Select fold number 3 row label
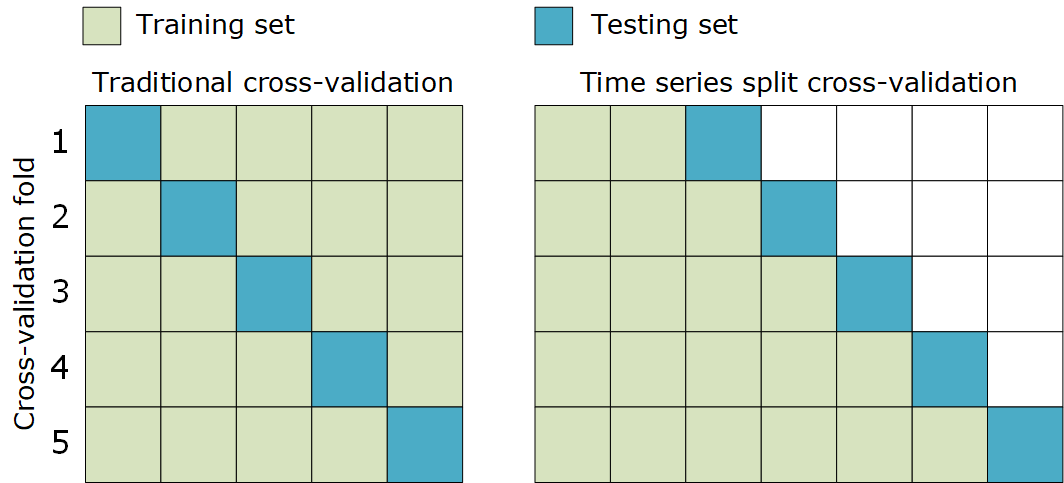 (x=60, y=294)
